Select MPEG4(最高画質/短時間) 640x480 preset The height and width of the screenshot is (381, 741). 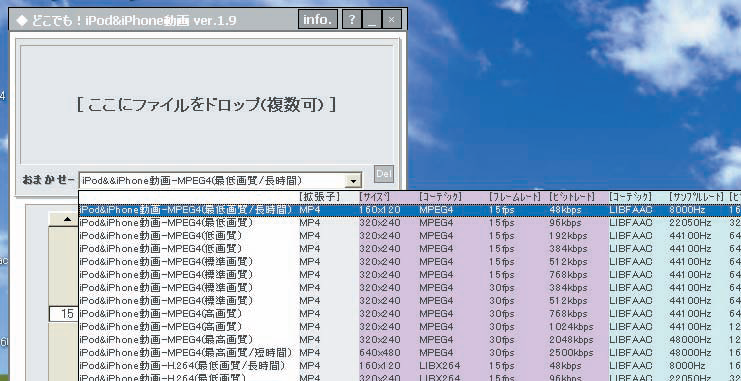tap(410, 353)
